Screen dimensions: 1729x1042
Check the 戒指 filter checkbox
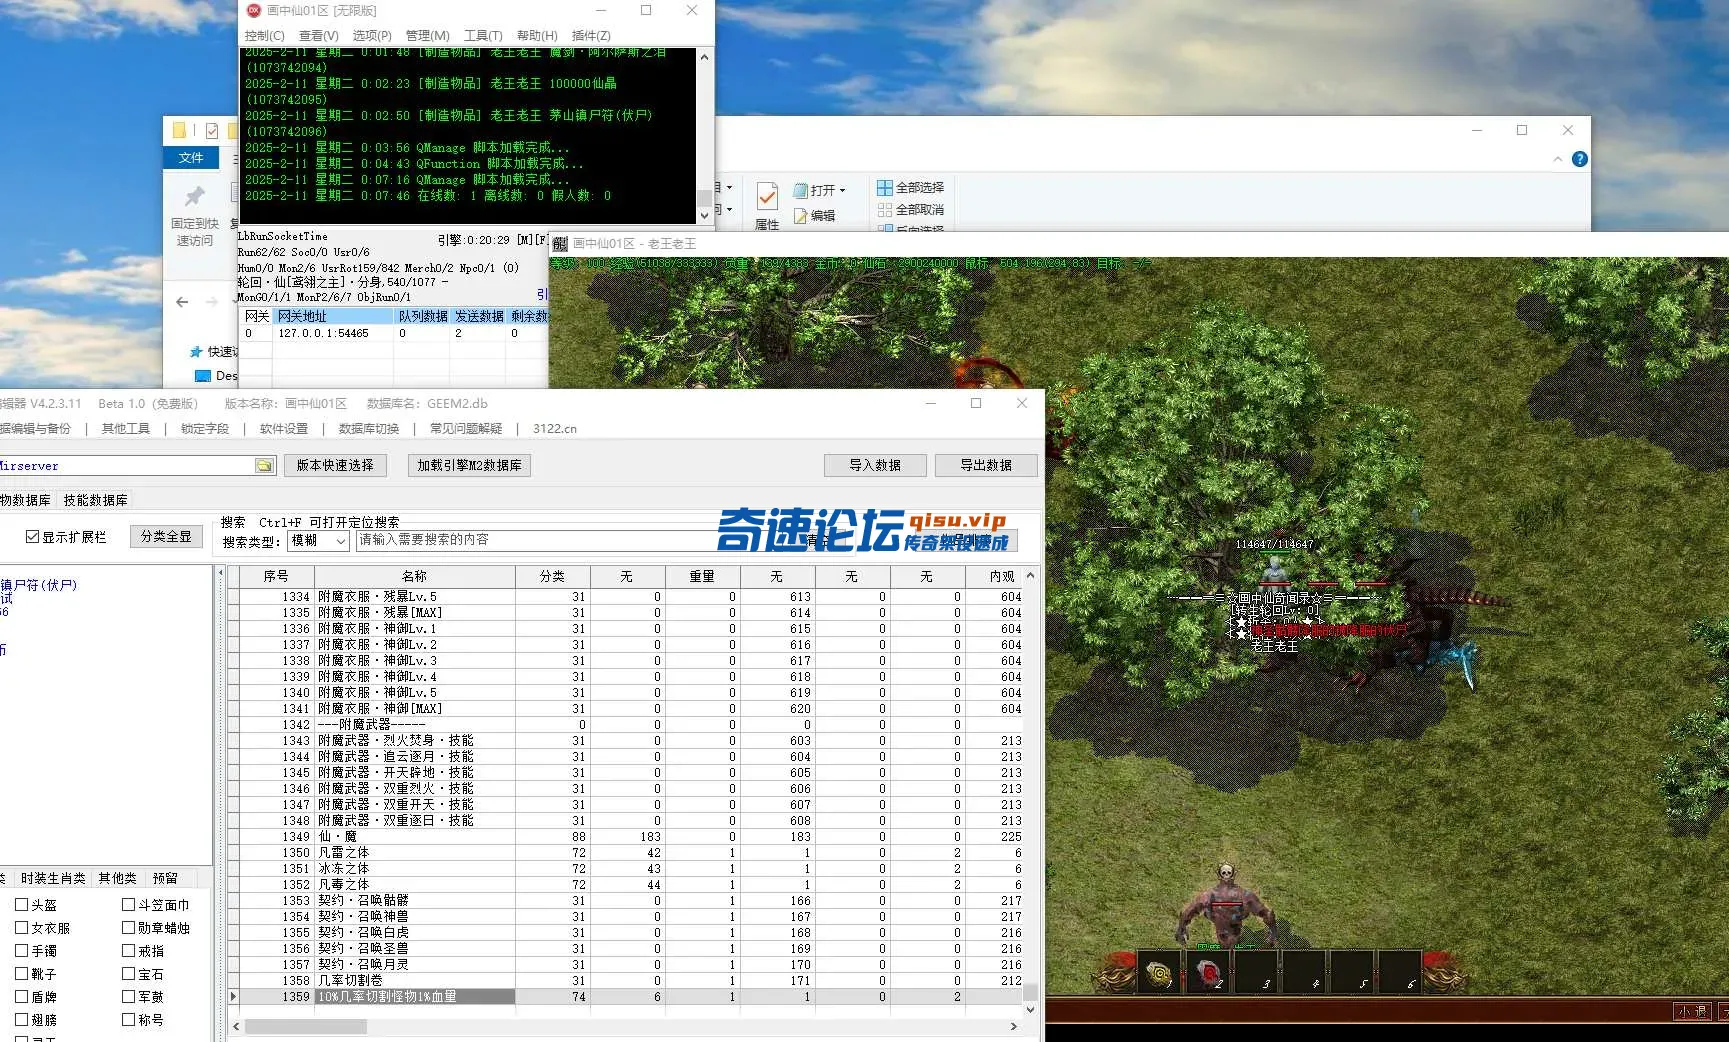tap(128, 950)
